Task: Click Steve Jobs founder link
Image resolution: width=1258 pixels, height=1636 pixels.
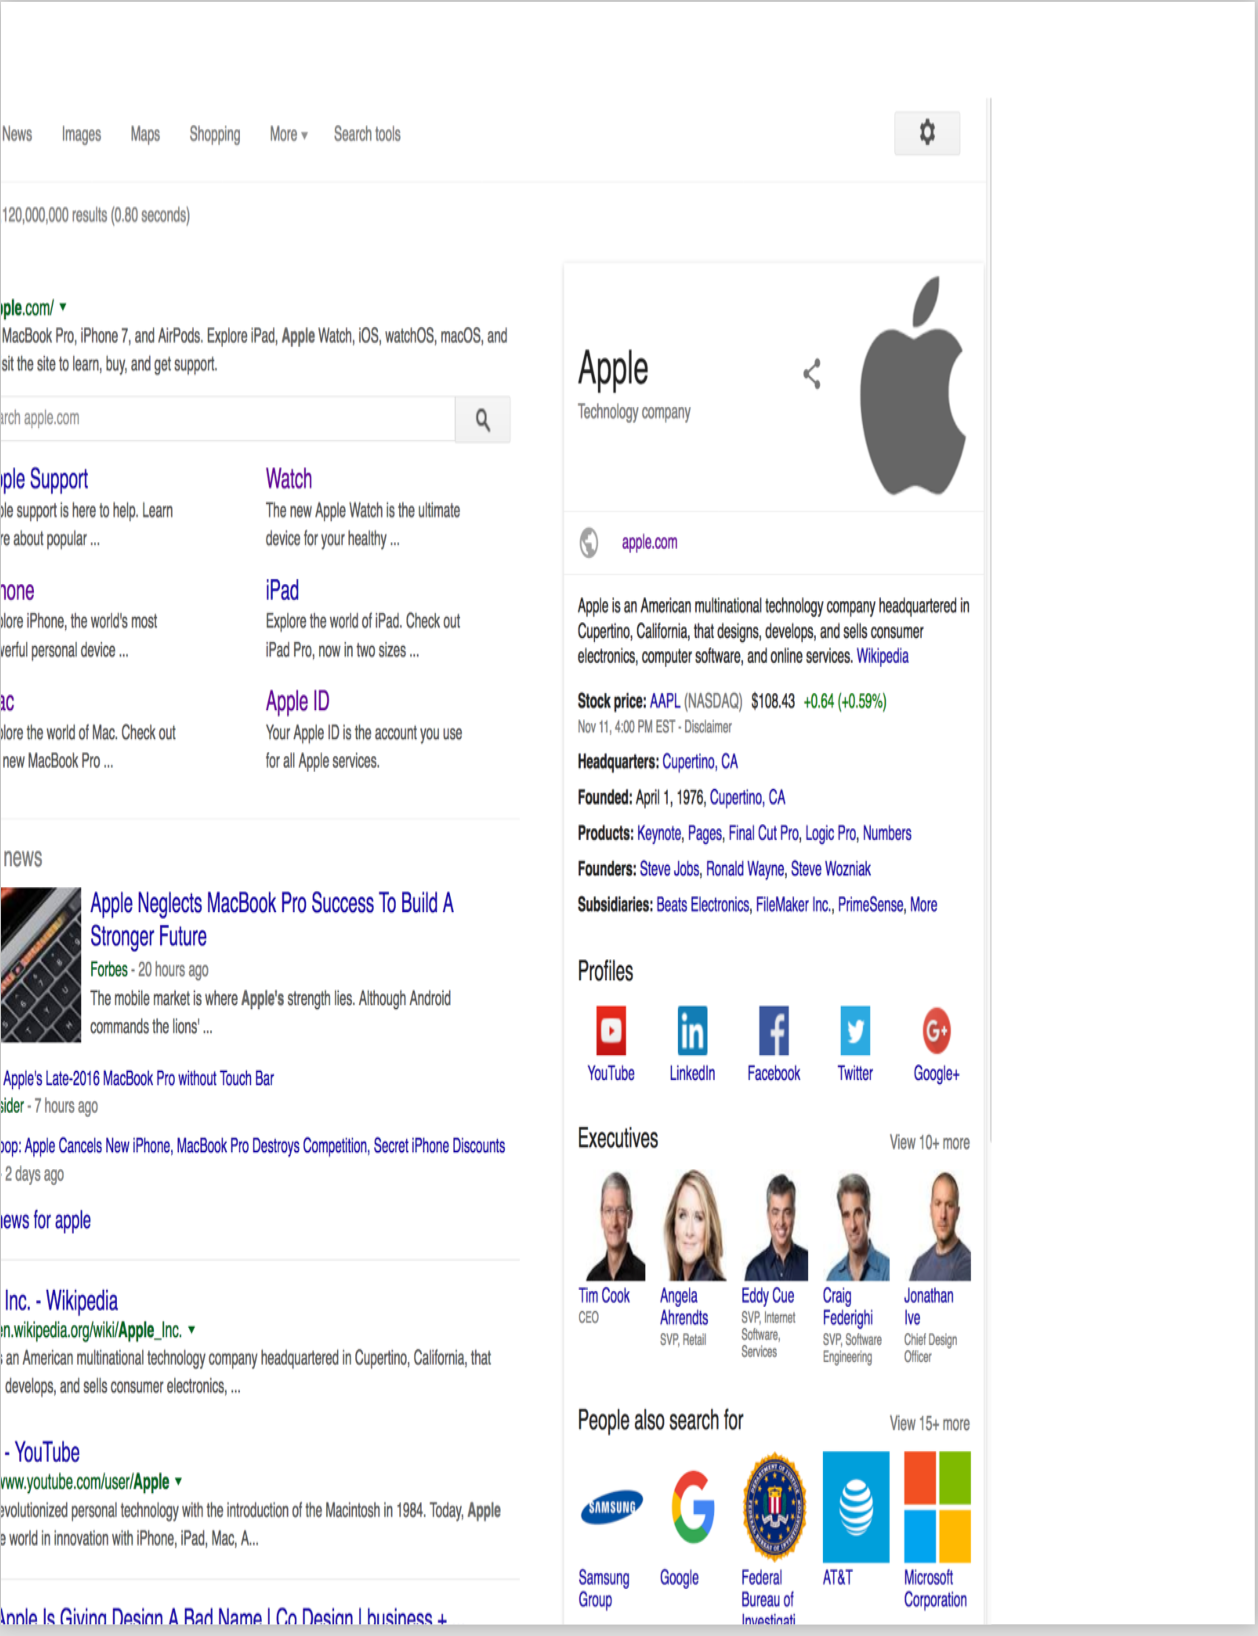Action: point(669,869)
